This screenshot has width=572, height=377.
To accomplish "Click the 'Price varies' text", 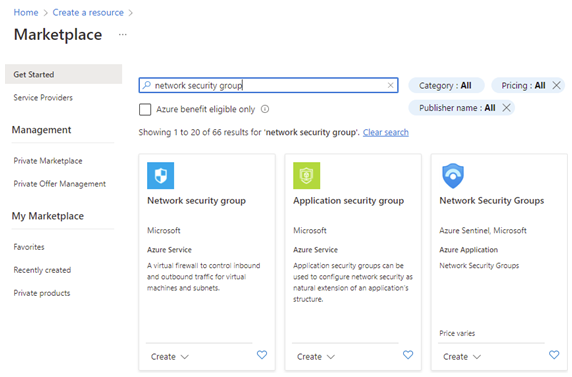I will click(x=457, y=333).
